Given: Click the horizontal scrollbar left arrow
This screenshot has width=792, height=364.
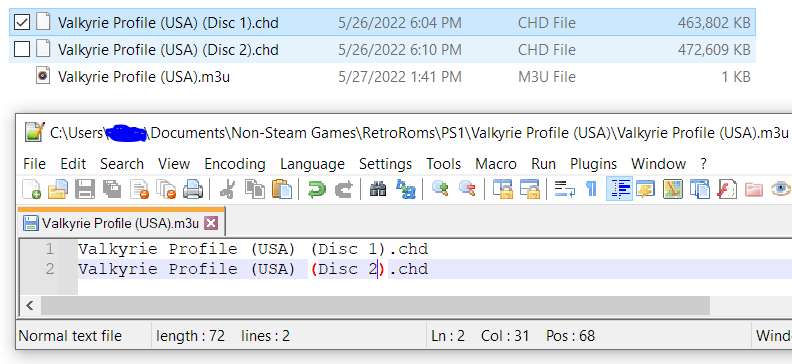Looking at the screenshot, I should tap(30, 305).
